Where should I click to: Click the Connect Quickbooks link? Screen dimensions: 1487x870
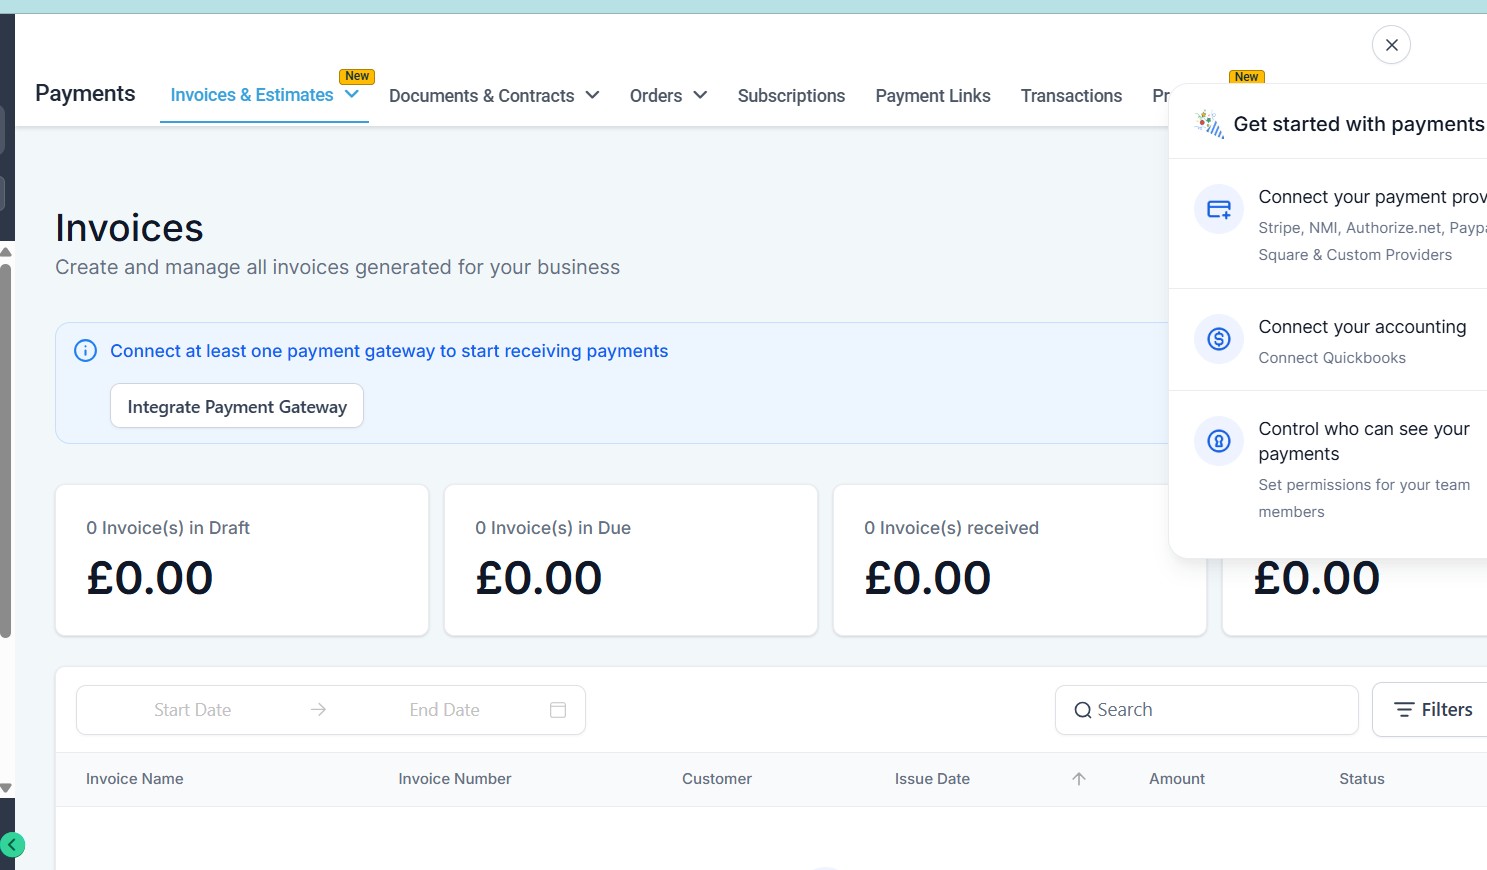(x=1332, y=357)
